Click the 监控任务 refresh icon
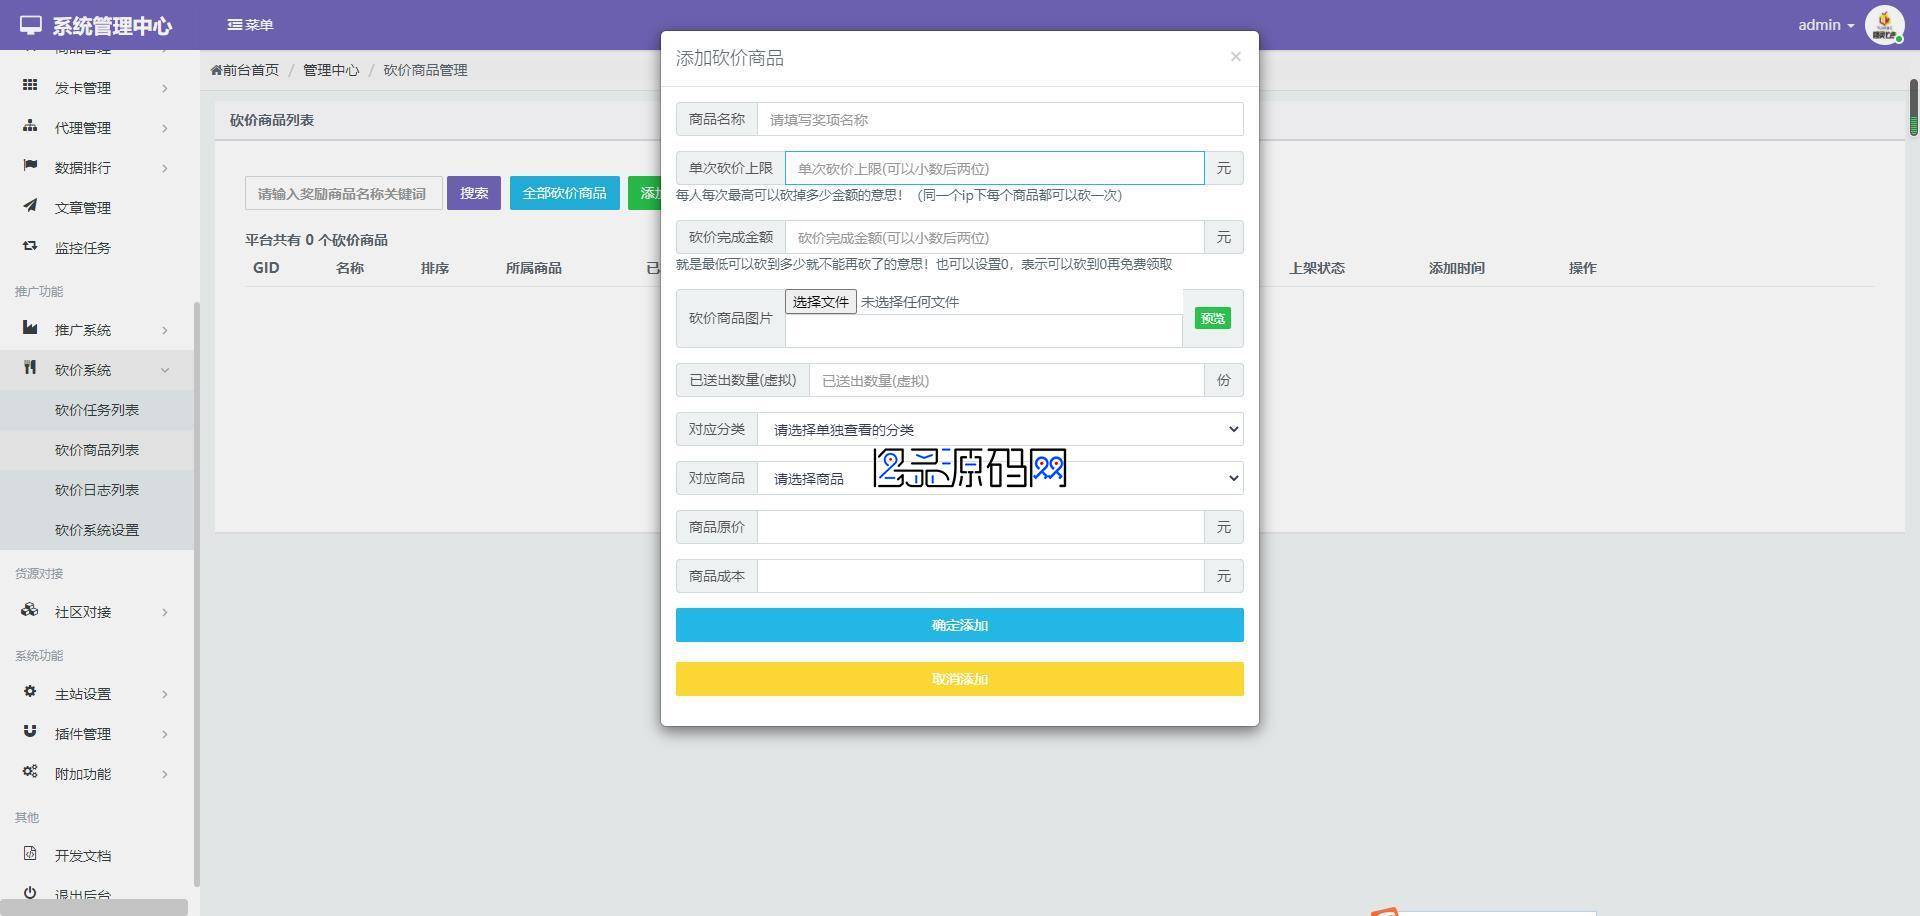The width and height of the screenshot is (1920, 916). pyautogui.click(x=30, y=246)
